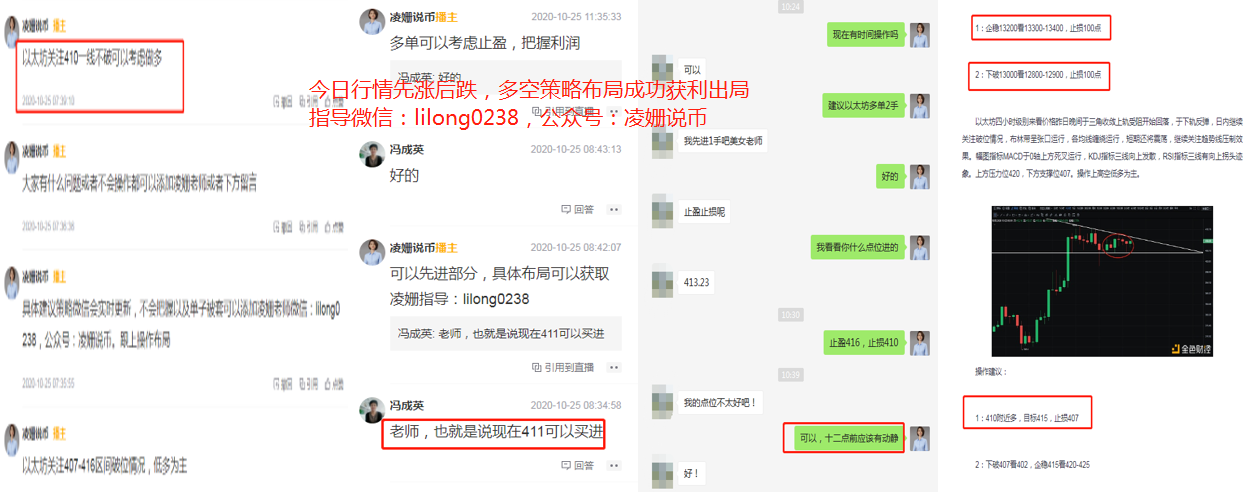Click 回答 icon under the 老师 411 question

pyautogui.click(x=578, y=466)
